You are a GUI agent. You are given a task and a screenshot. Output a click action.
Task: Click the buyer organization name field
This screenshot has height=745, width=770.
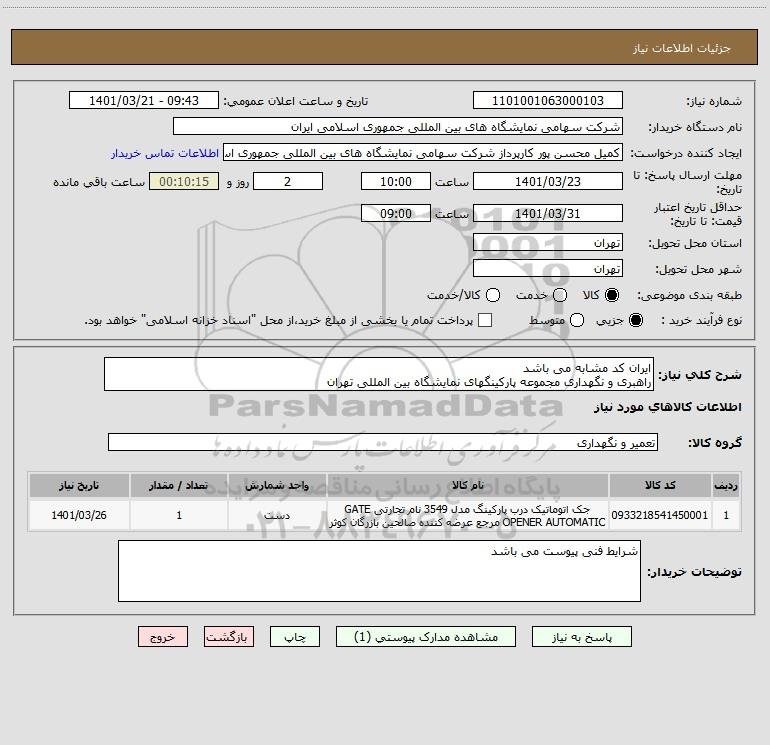click(x=398, y=127)
